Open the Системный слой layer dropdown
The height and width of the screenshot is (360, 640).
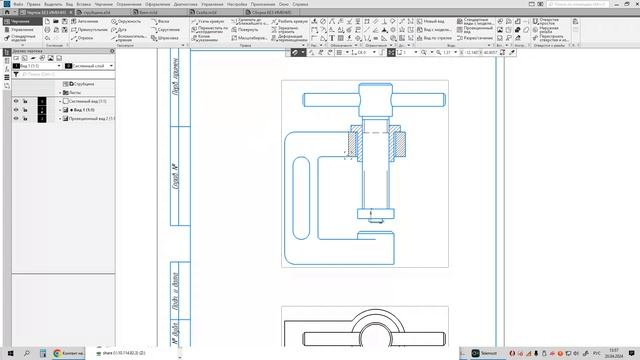click(111, 66)
